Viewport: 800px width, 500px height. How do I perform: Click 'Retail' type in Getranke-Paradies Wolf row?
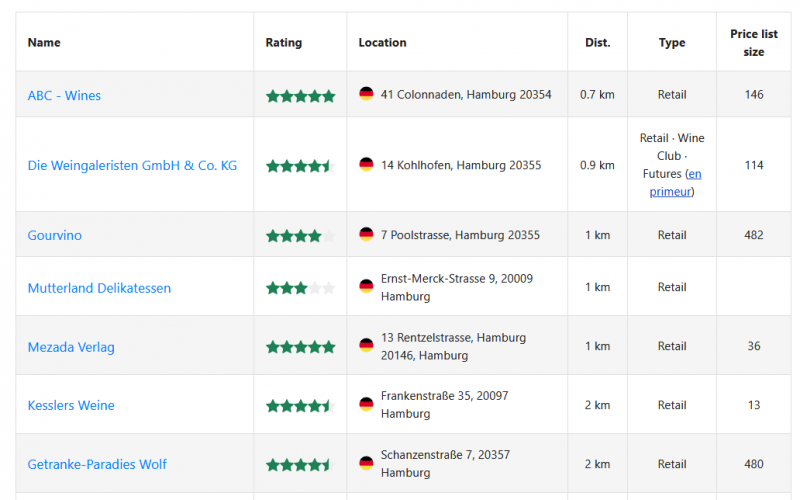[672, 464]
